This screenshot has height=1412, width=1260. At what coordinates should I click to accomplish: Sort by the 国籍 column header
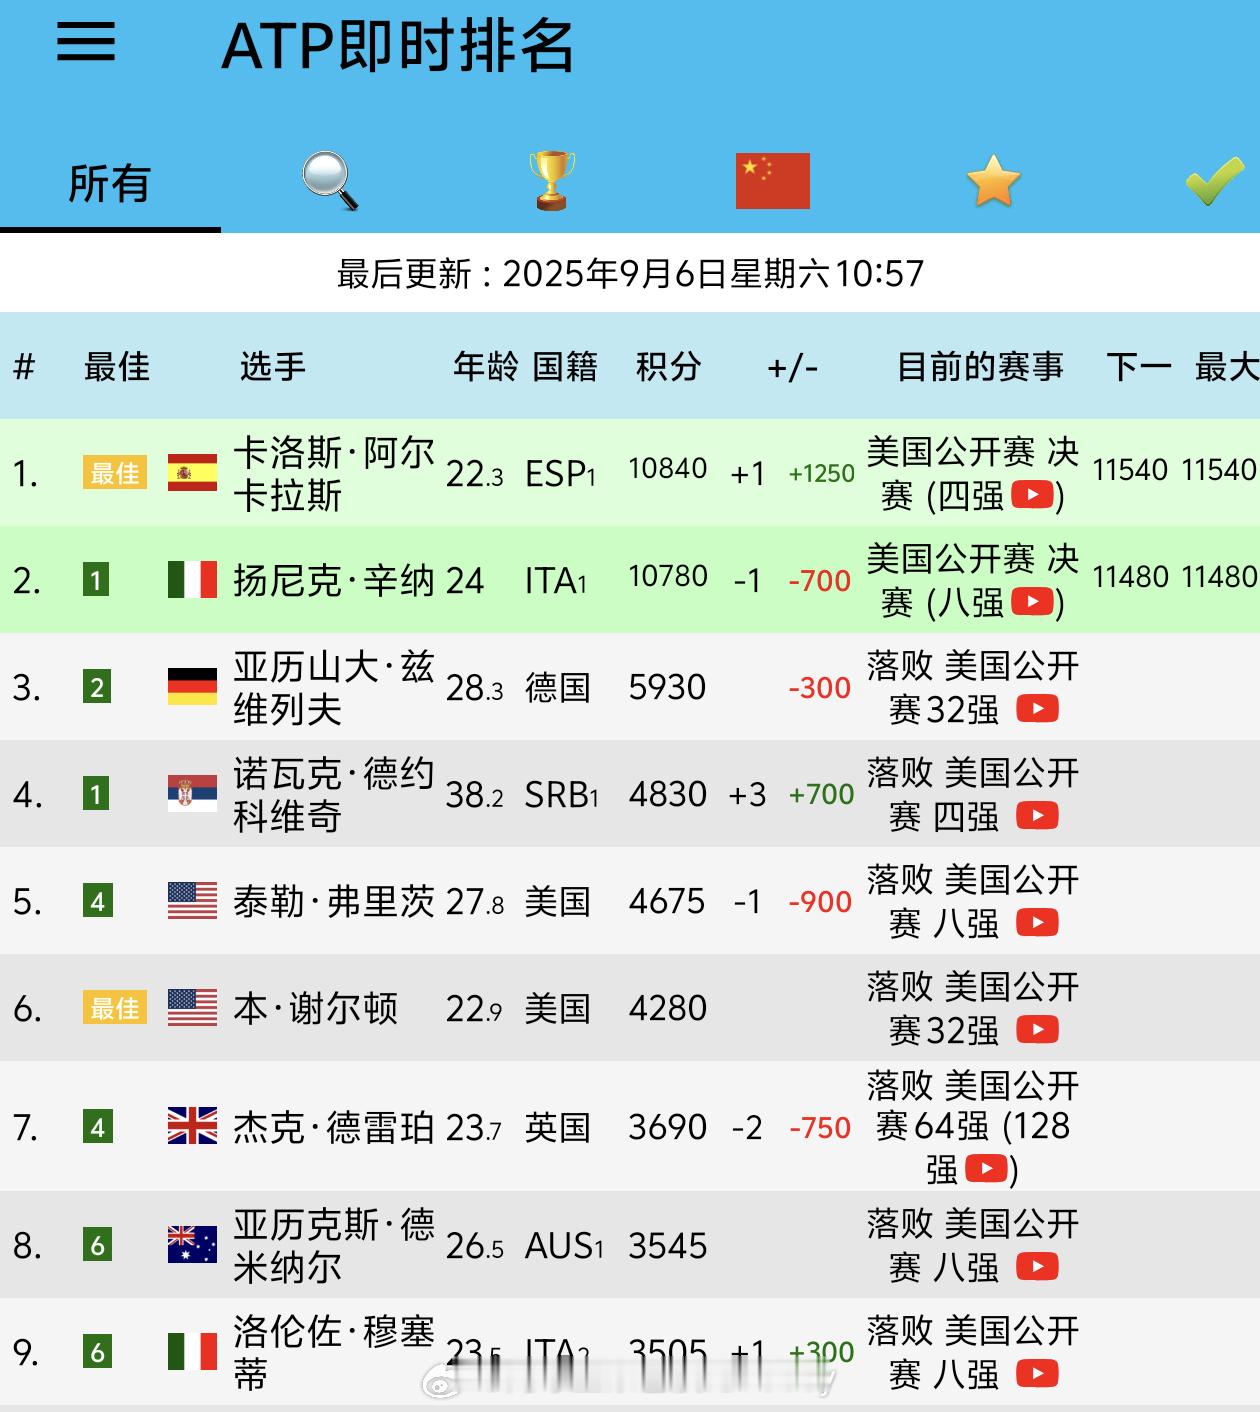pyautogui.click(x=565, y=367)
